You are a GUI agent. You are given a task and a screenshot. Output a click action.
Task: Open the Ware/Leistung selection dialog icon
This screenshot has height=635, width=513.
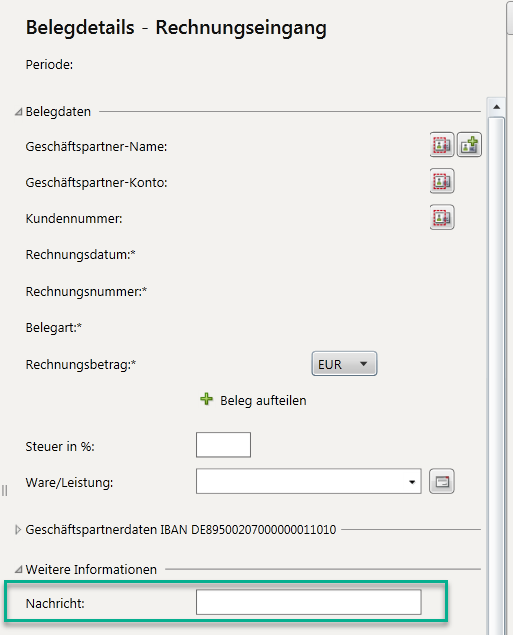point(442,482)
